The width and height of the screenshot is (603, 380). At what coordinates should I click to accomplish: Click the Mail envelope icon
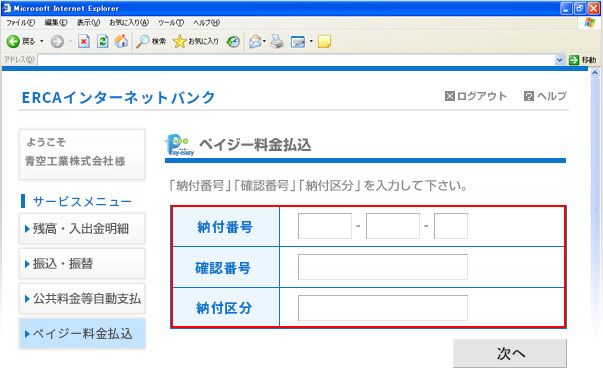click(255, 41)
